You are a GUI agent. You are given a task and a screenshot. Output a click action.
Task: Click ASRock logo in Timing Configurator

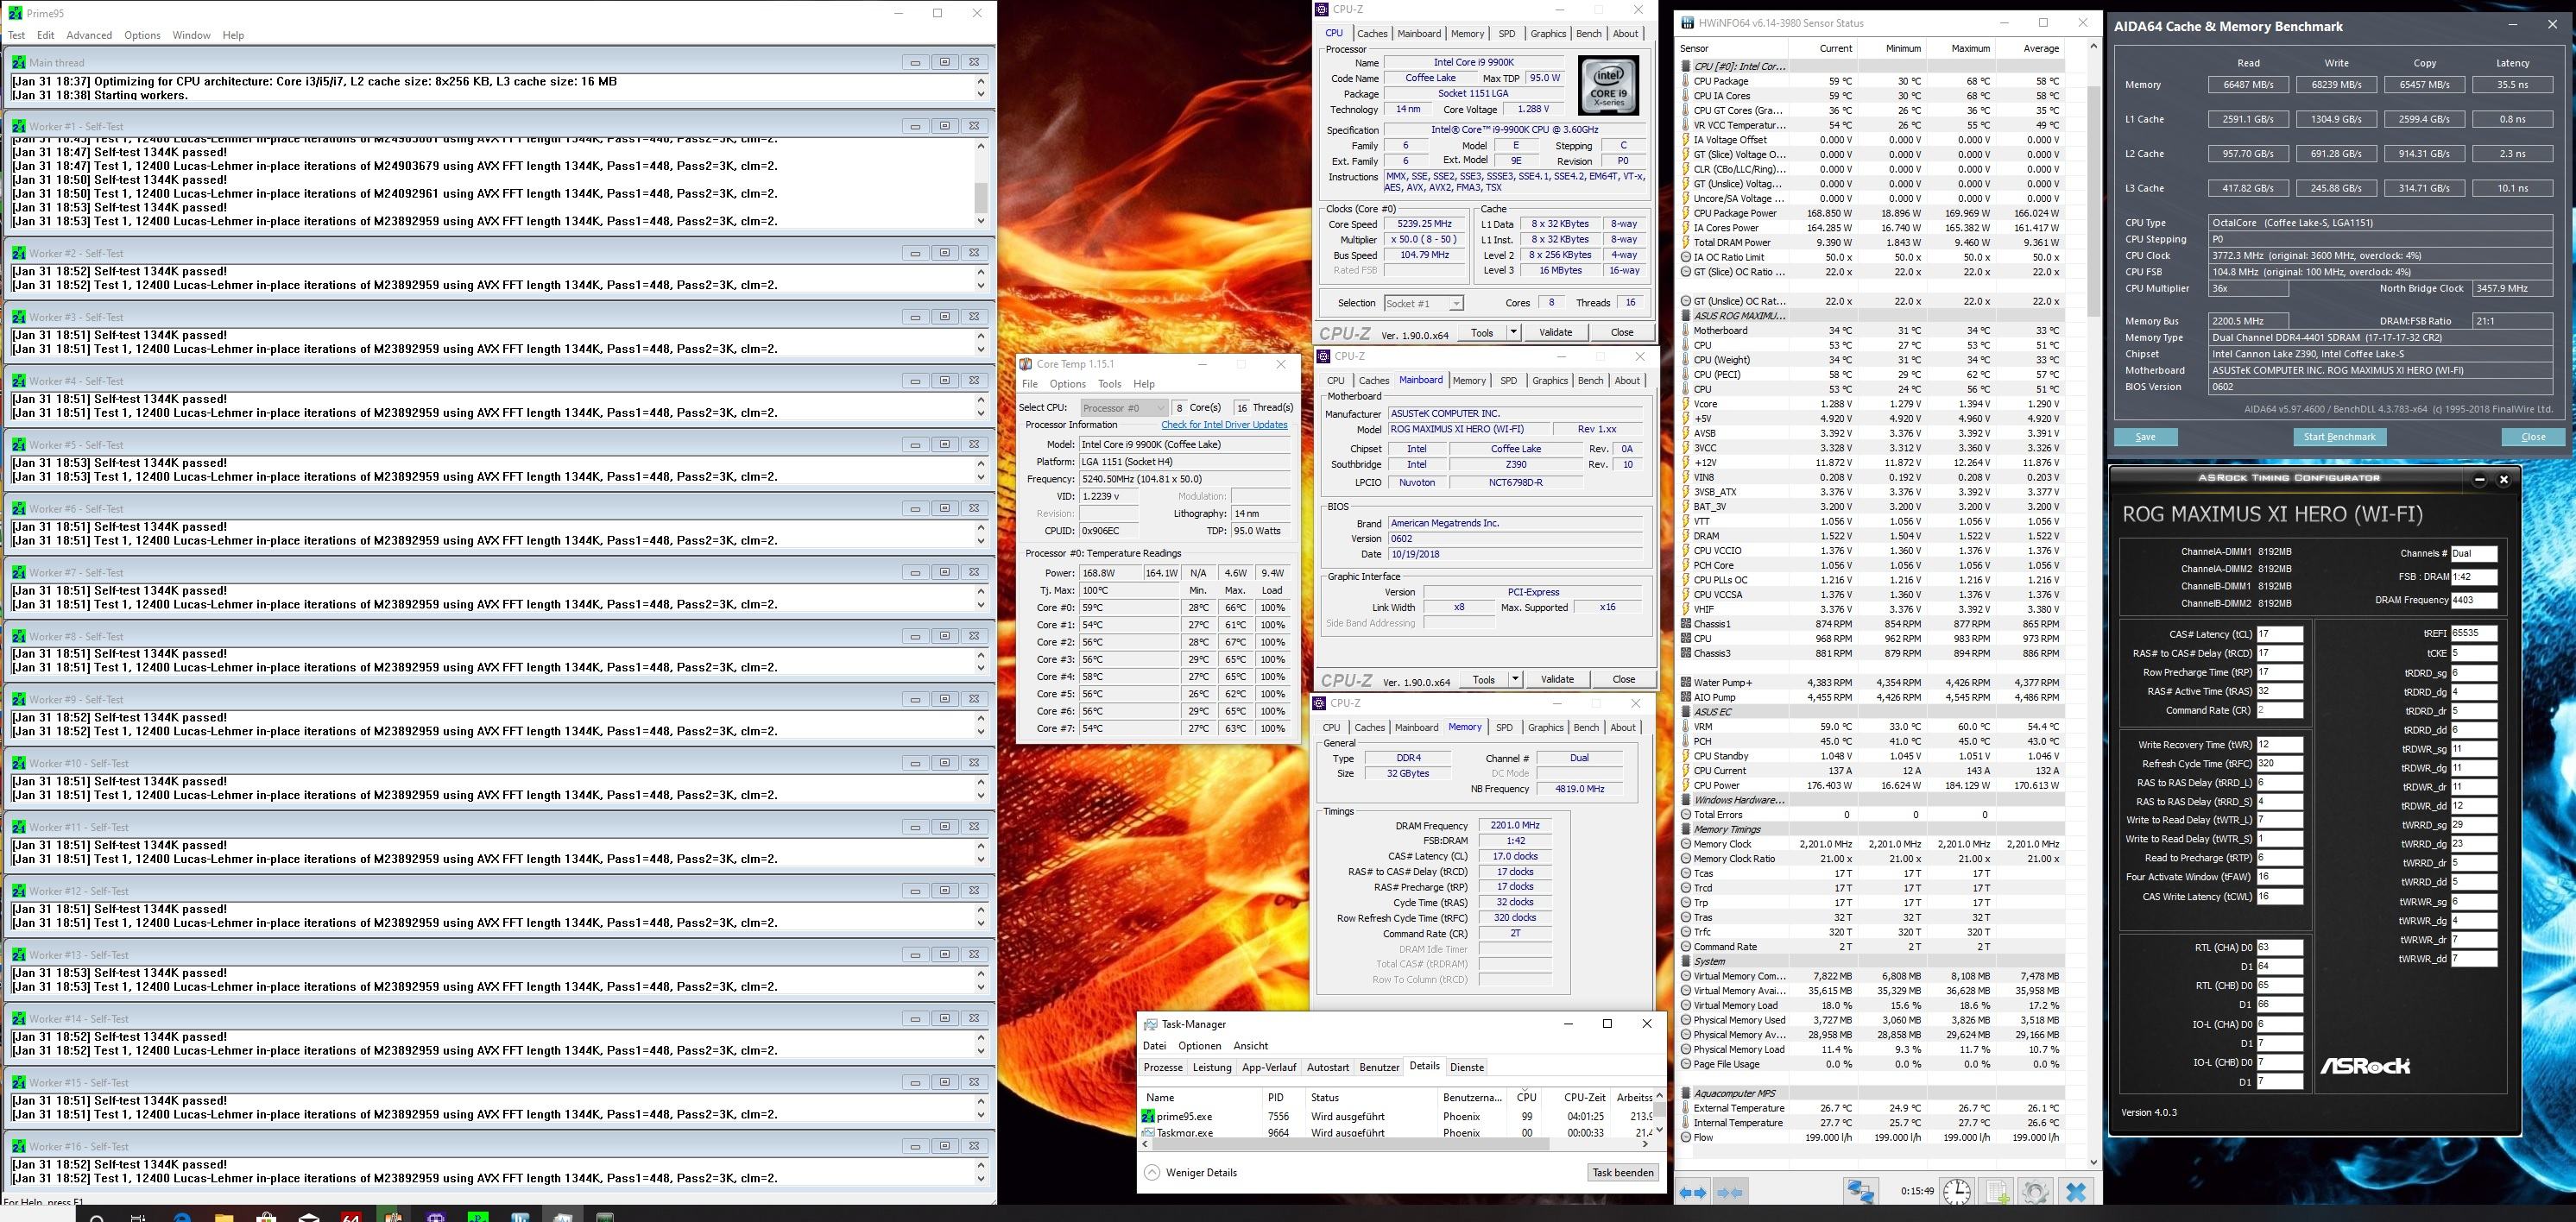[x=2365, y=1066]
